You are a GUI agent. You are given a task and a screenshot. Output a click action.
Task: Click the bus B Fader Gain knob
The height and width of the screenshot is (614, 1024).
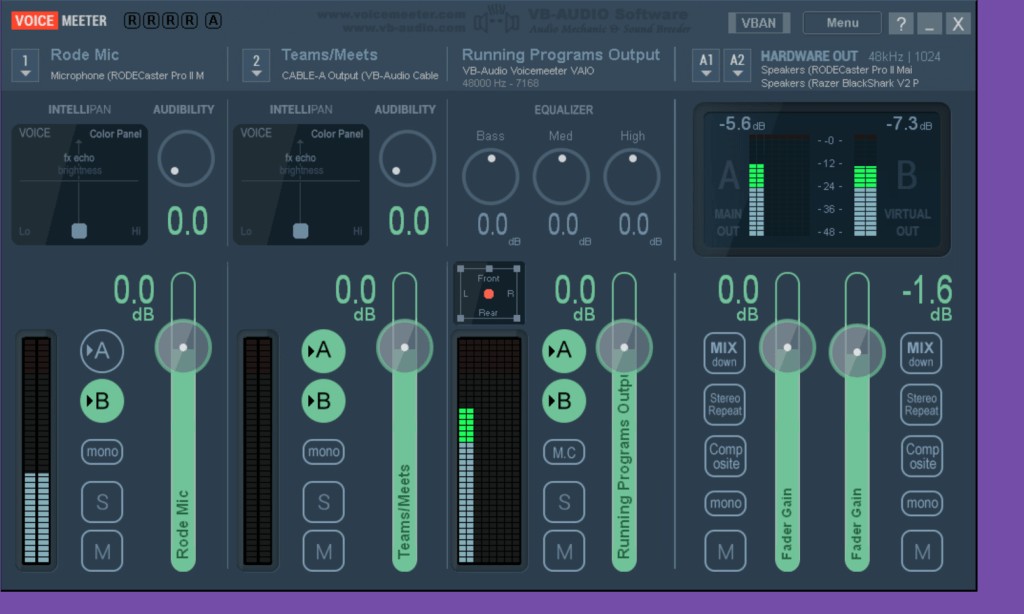coord(857,351)
